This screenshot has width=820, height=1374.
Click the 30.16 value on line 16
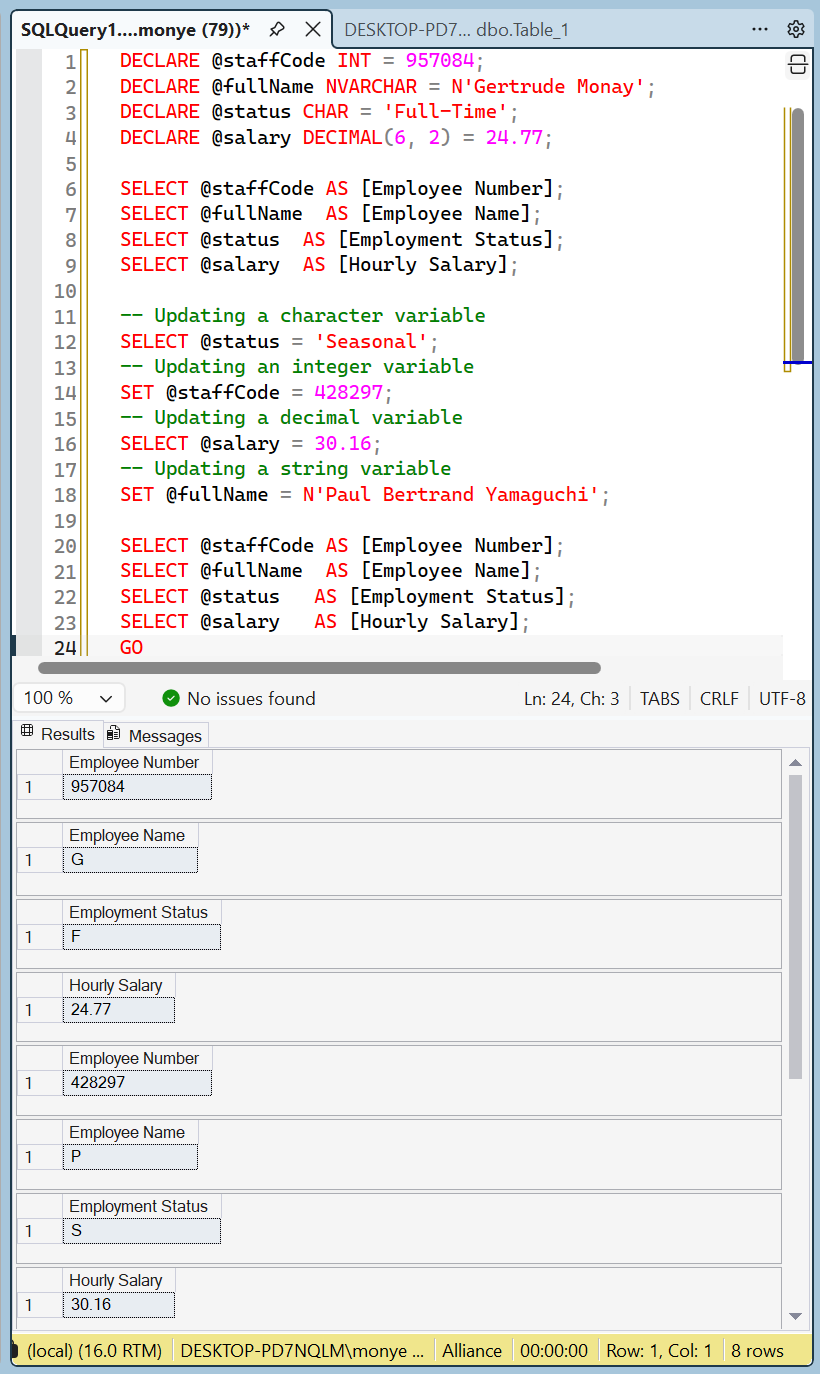[x=343, y=443]
